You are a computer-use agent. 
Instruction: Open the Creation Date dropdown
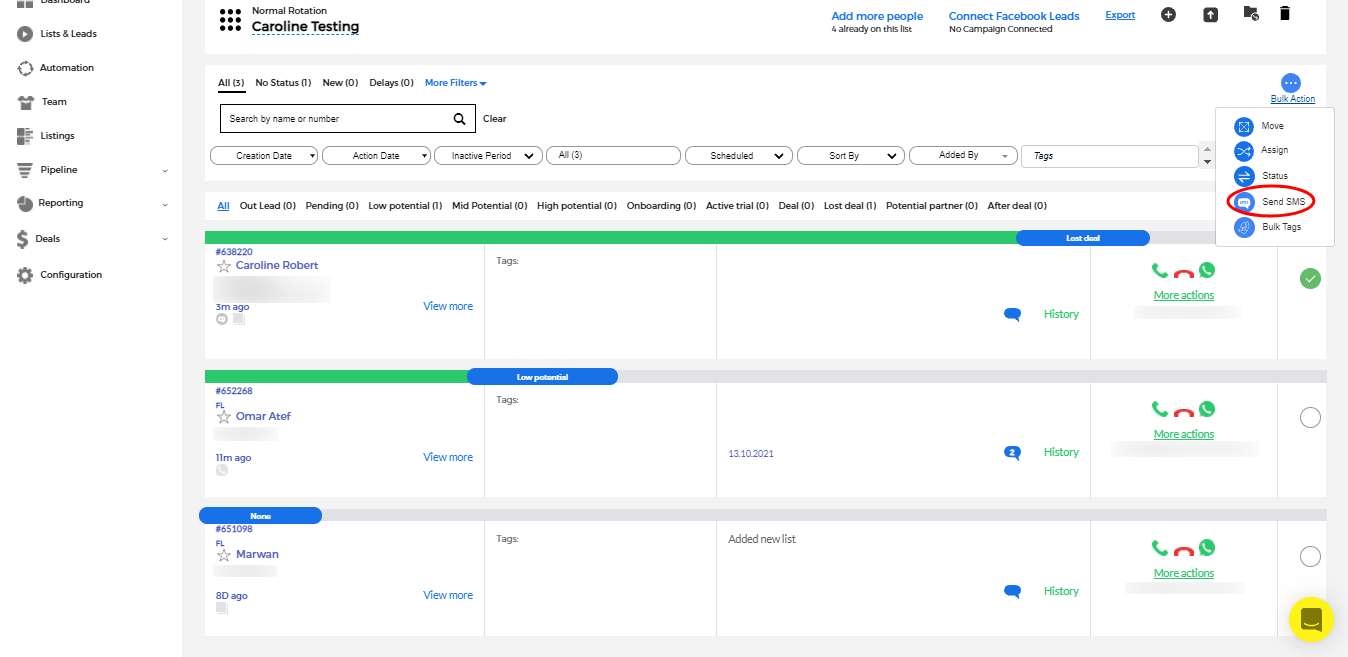click(x=264, y=156)
